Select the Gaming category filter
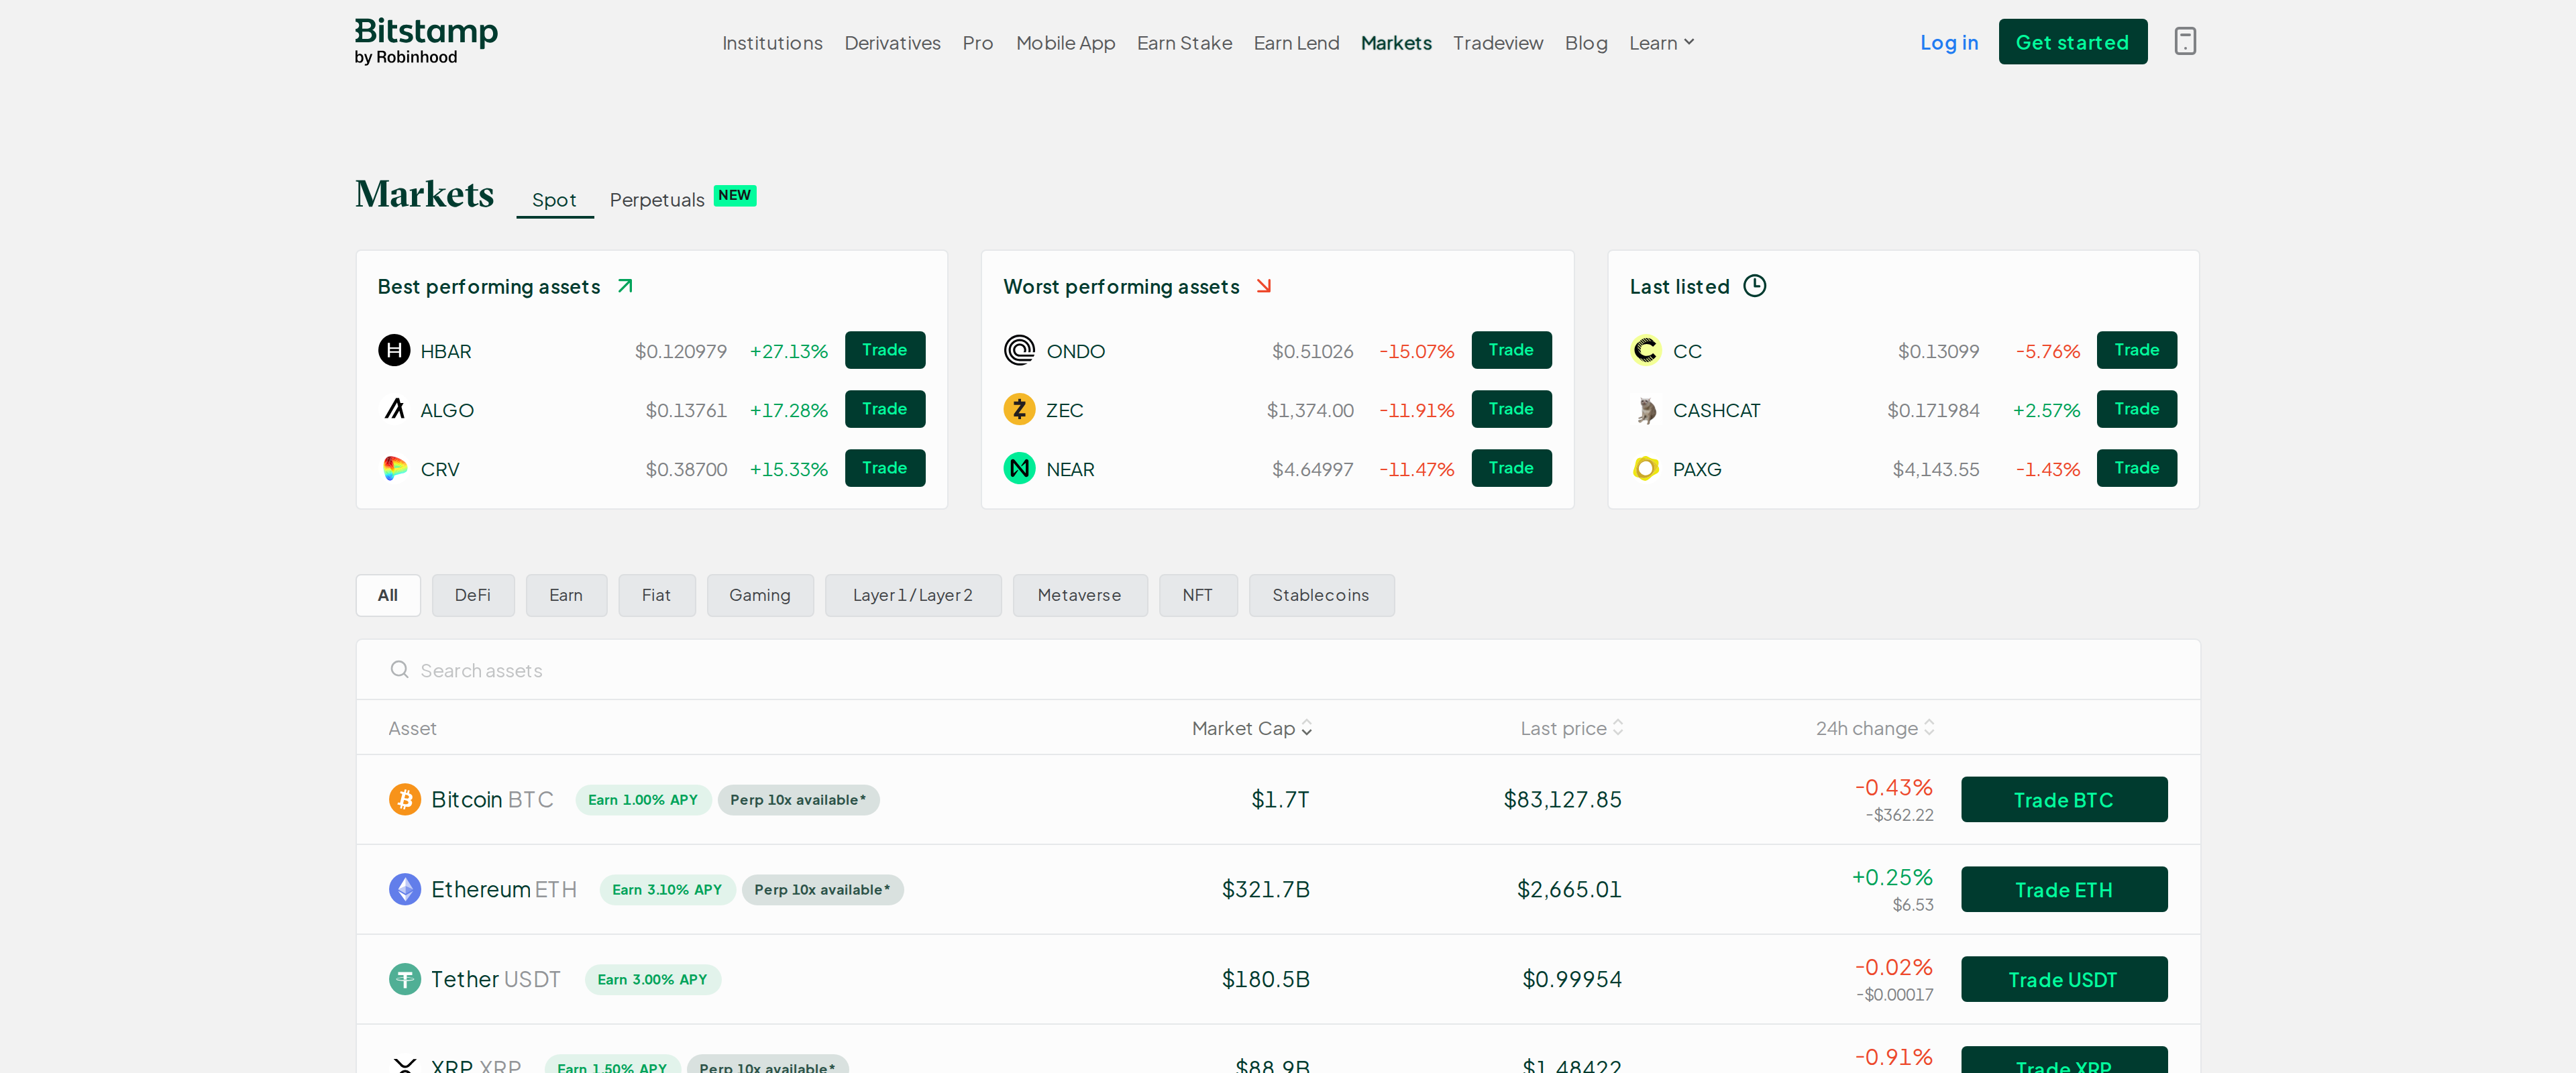Image resolution: width=2576 pixels, height=1073 pixels. click(x=760, y=595)
